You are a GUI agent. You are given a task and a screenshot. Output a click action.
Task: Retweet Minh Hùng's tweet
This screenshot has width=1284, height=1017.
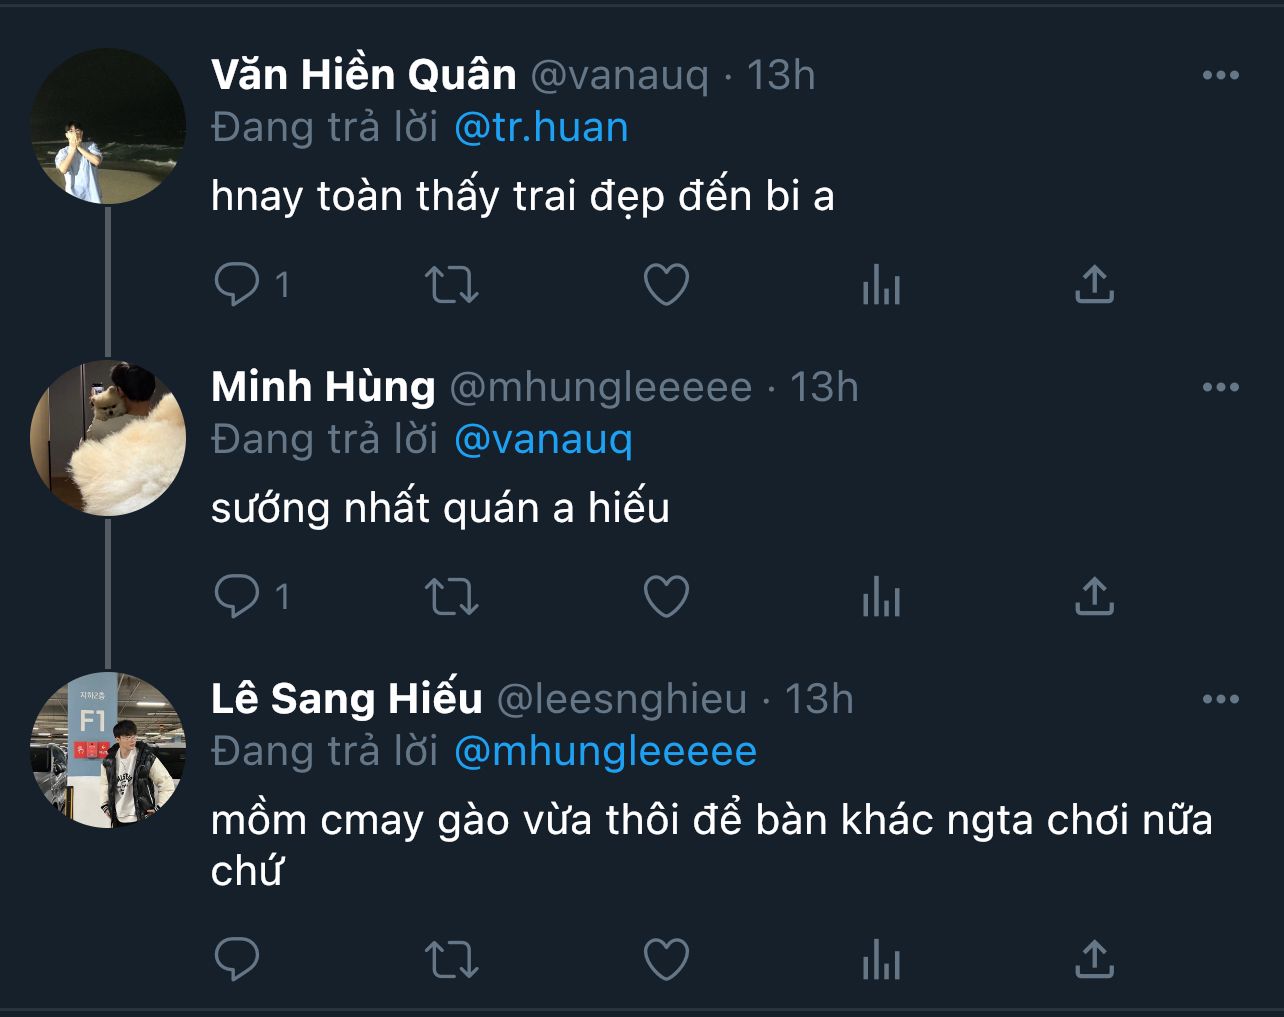[x=452, y=597]
